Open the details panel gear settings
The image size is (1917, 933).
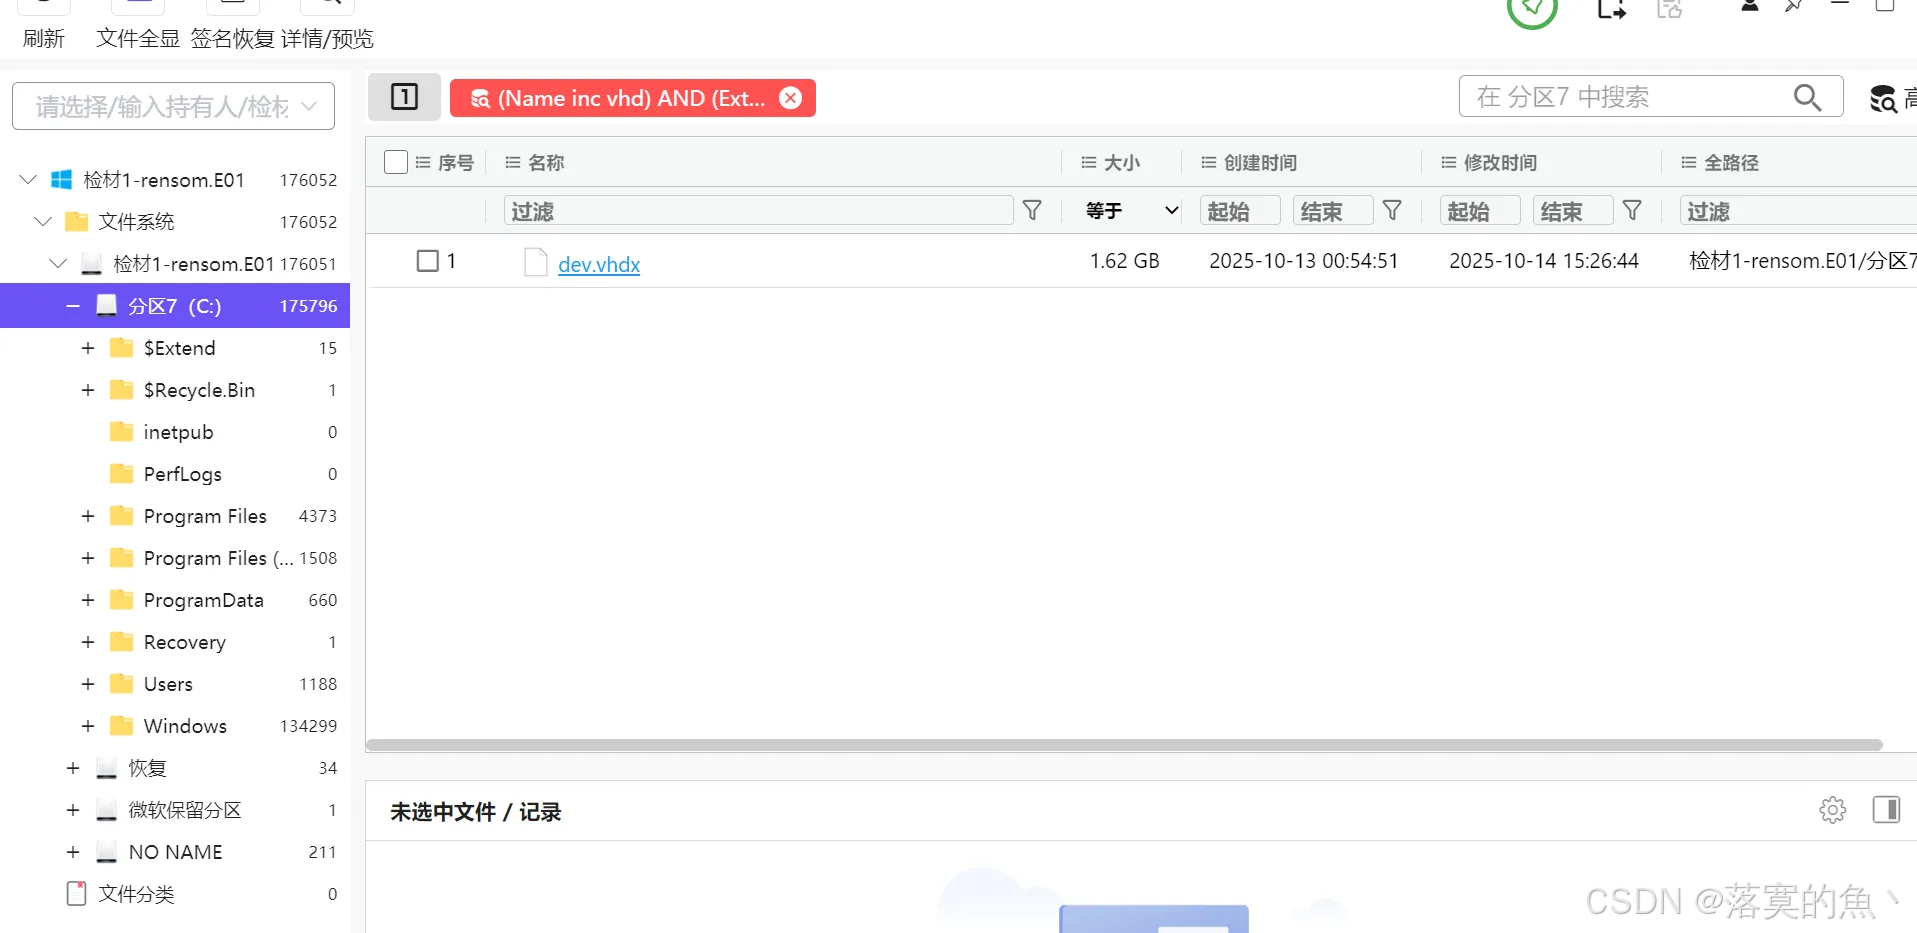coord(1833,810)
